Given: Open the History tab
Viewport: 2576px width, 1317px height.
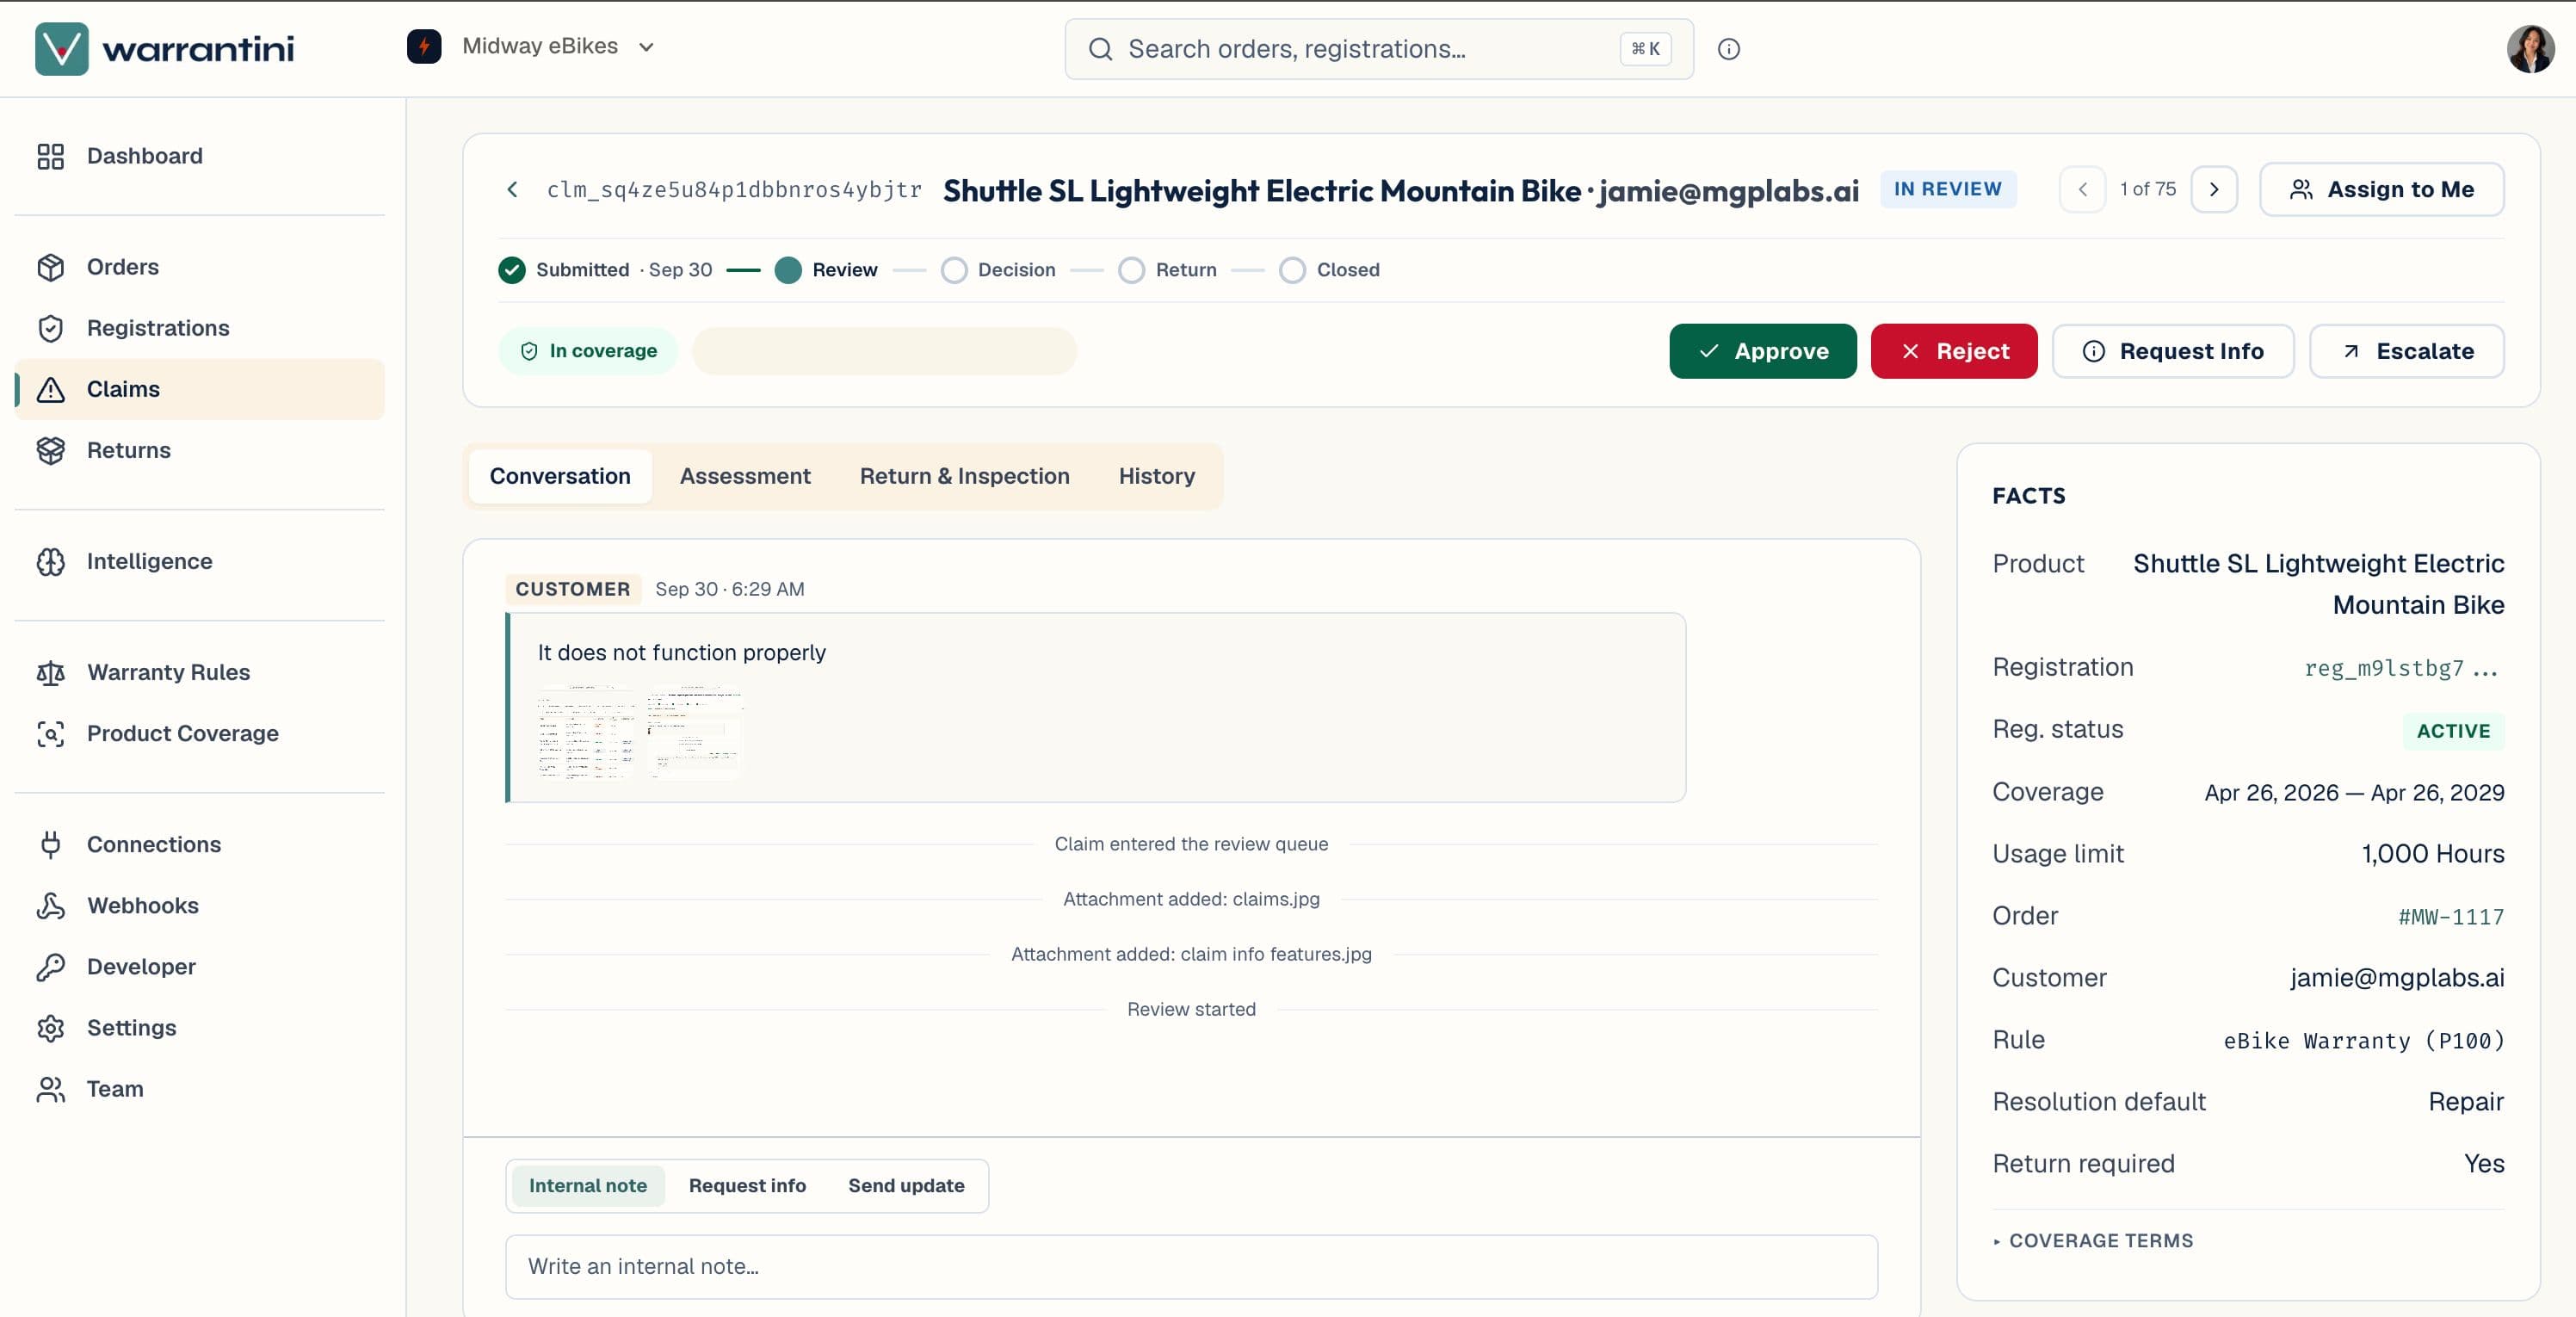Looking at the screenshot, I should pos(1156,476).
